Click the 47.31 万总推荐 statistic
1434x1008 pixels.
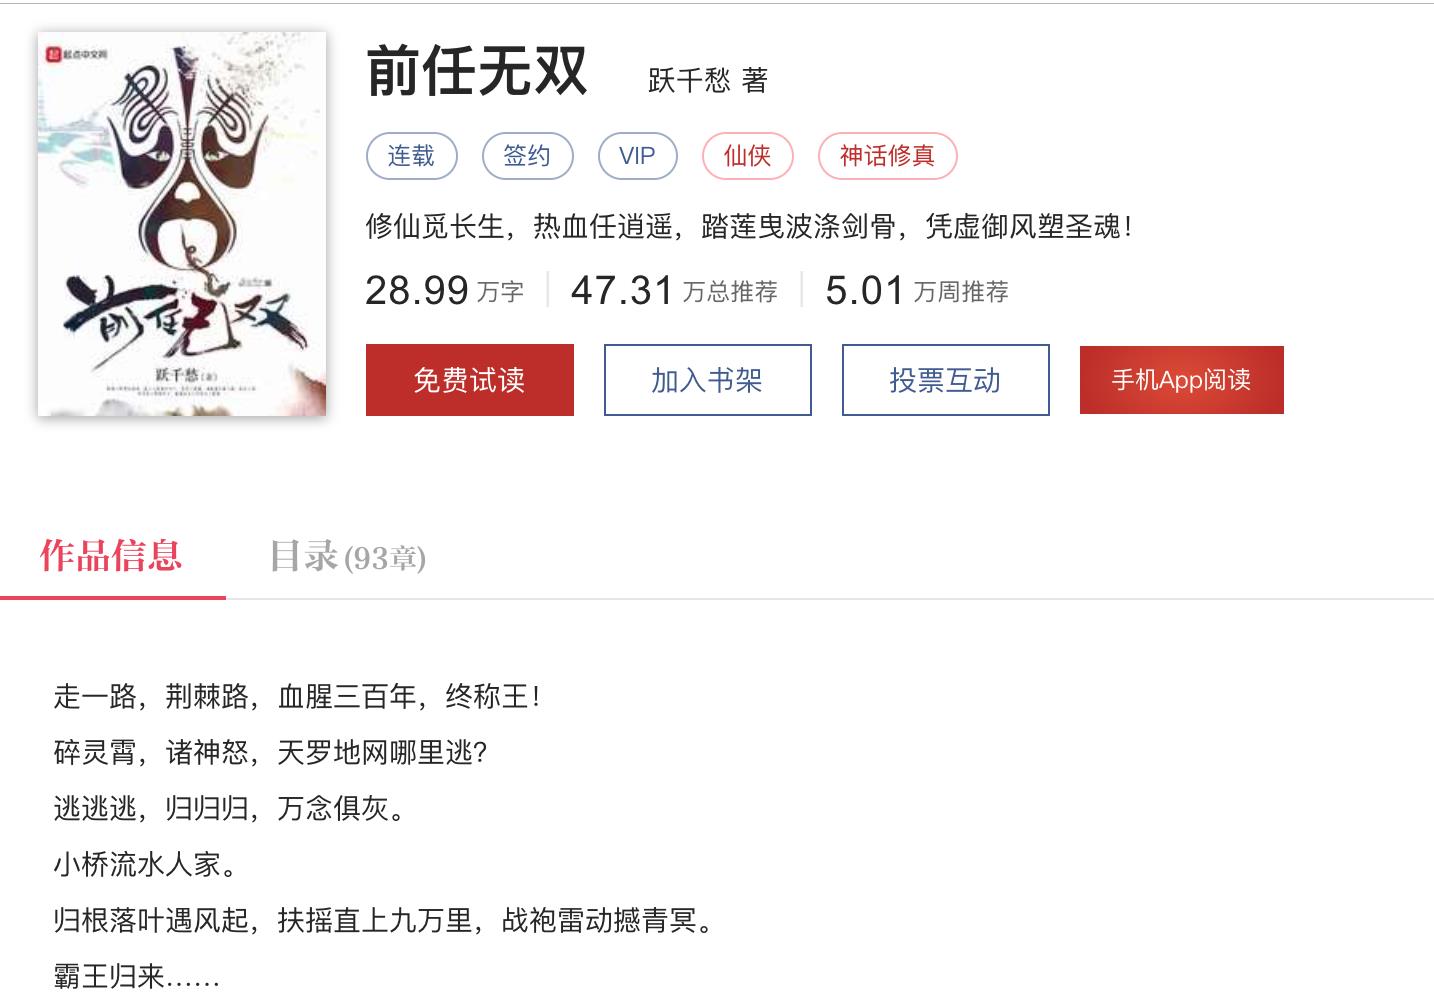click(x=674, y=291)
